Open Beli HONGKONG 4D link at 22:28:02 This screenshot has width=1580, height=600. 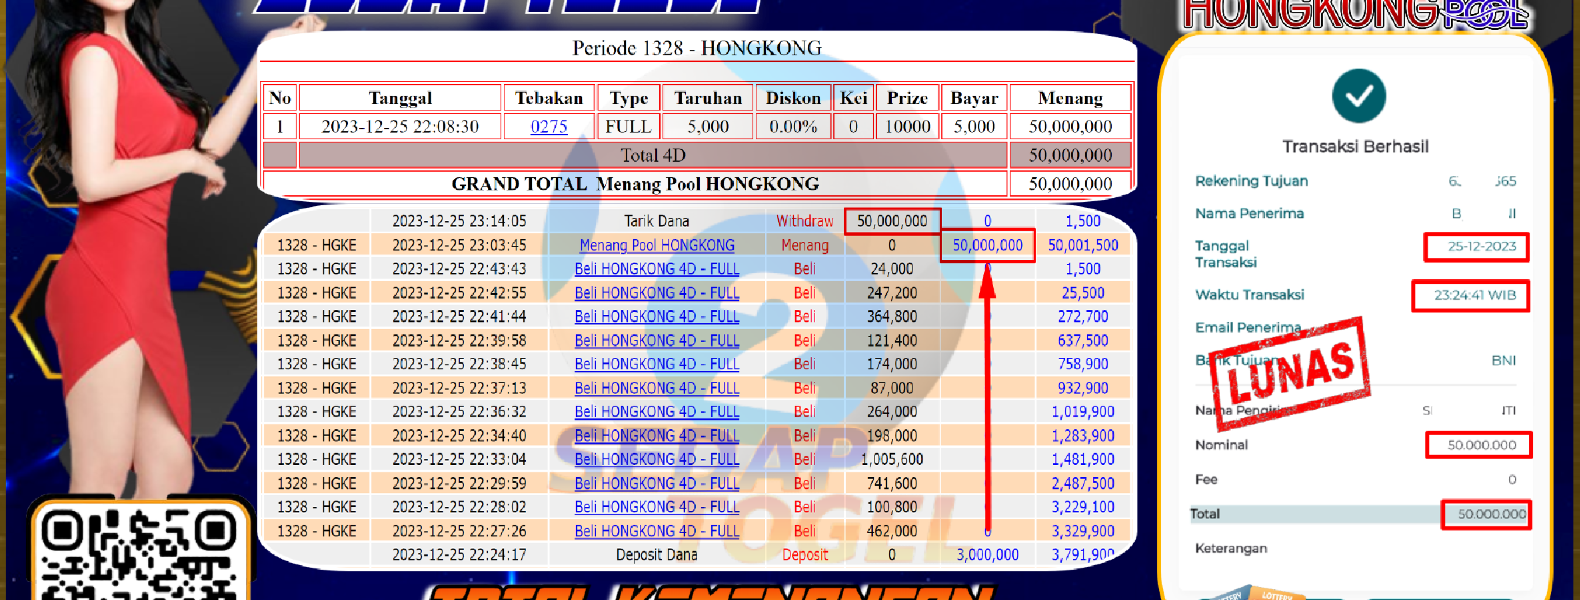coord(657,507)
